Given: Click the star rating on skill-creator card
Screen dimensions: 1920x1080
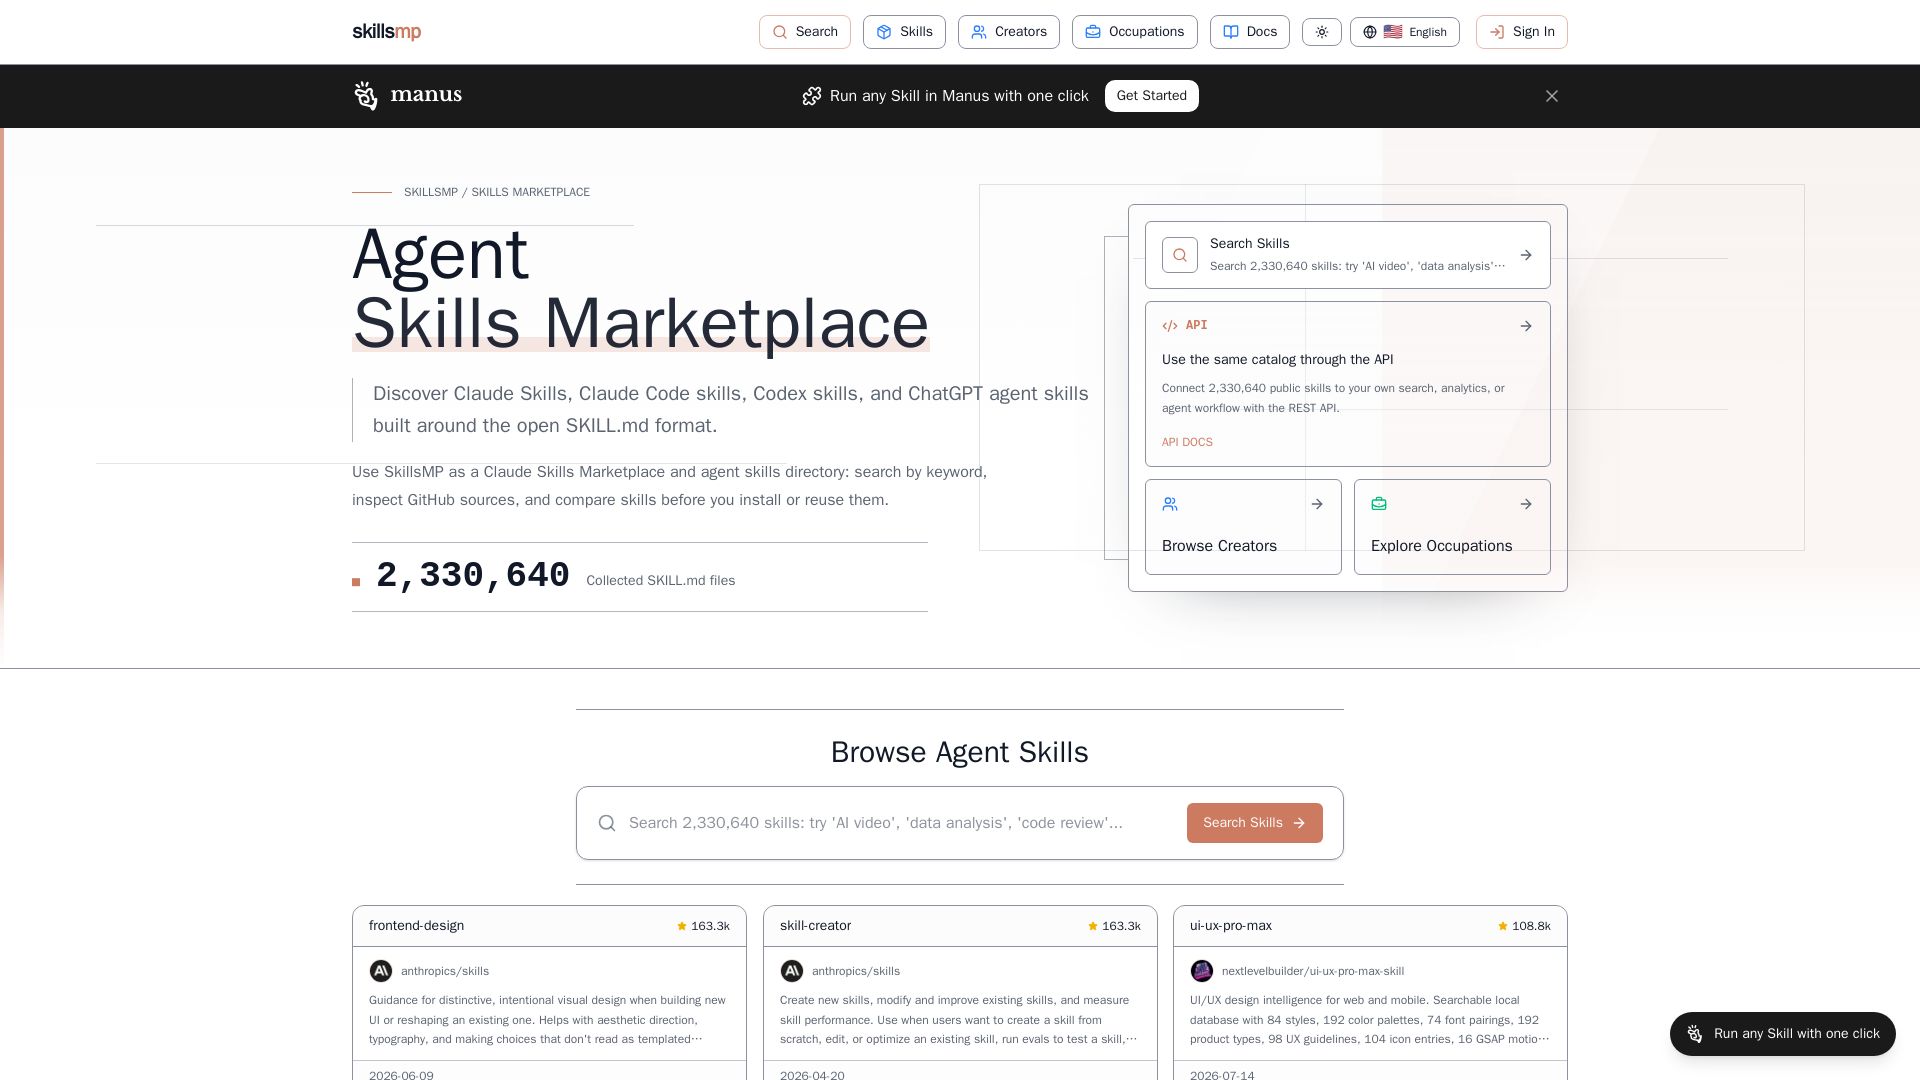Looking at the screenshot, I should tap(1114, 926).
